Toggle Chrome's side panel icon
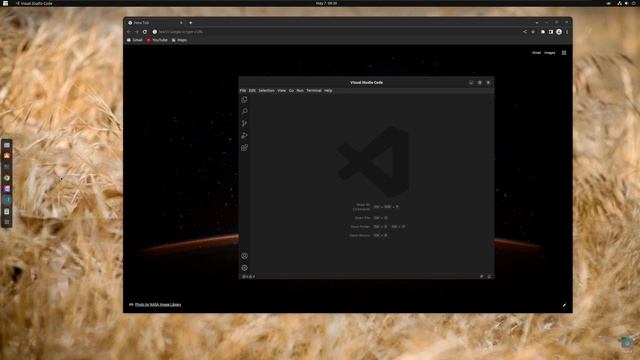Viewport: 640px width, 360px height. pos(551,32)
